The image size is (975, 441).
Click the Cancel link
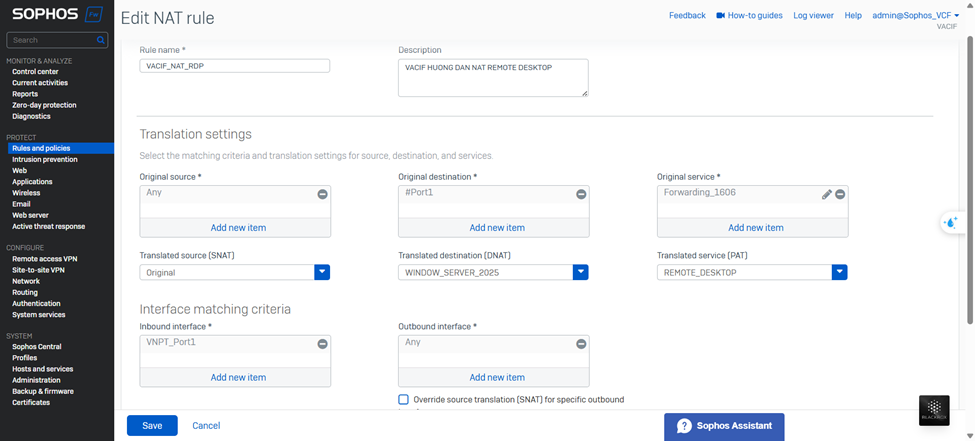(x=206, y=425)
